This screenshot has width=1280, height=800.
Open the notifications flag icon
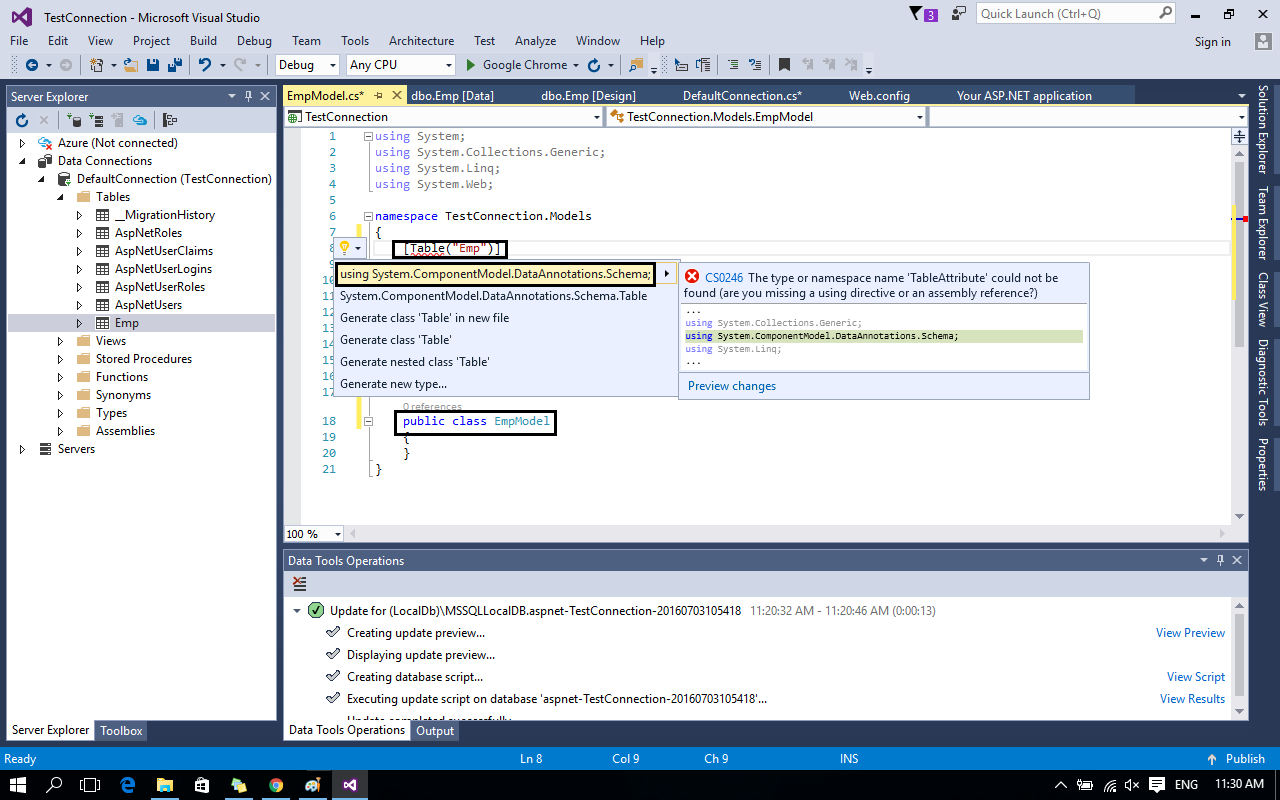click(x=924, y=14)
